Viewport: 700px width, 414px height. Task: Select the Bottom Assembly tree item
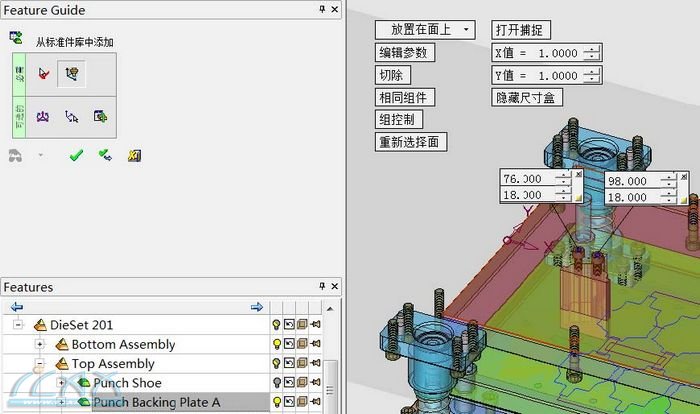(x=123, y=344)
